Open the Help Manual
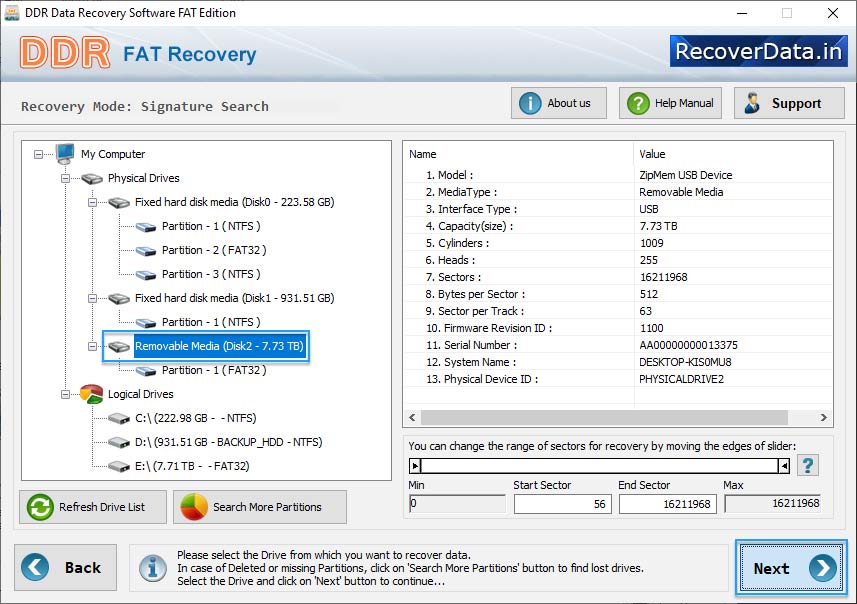857x604 pixels. click(x=670, y=103)
